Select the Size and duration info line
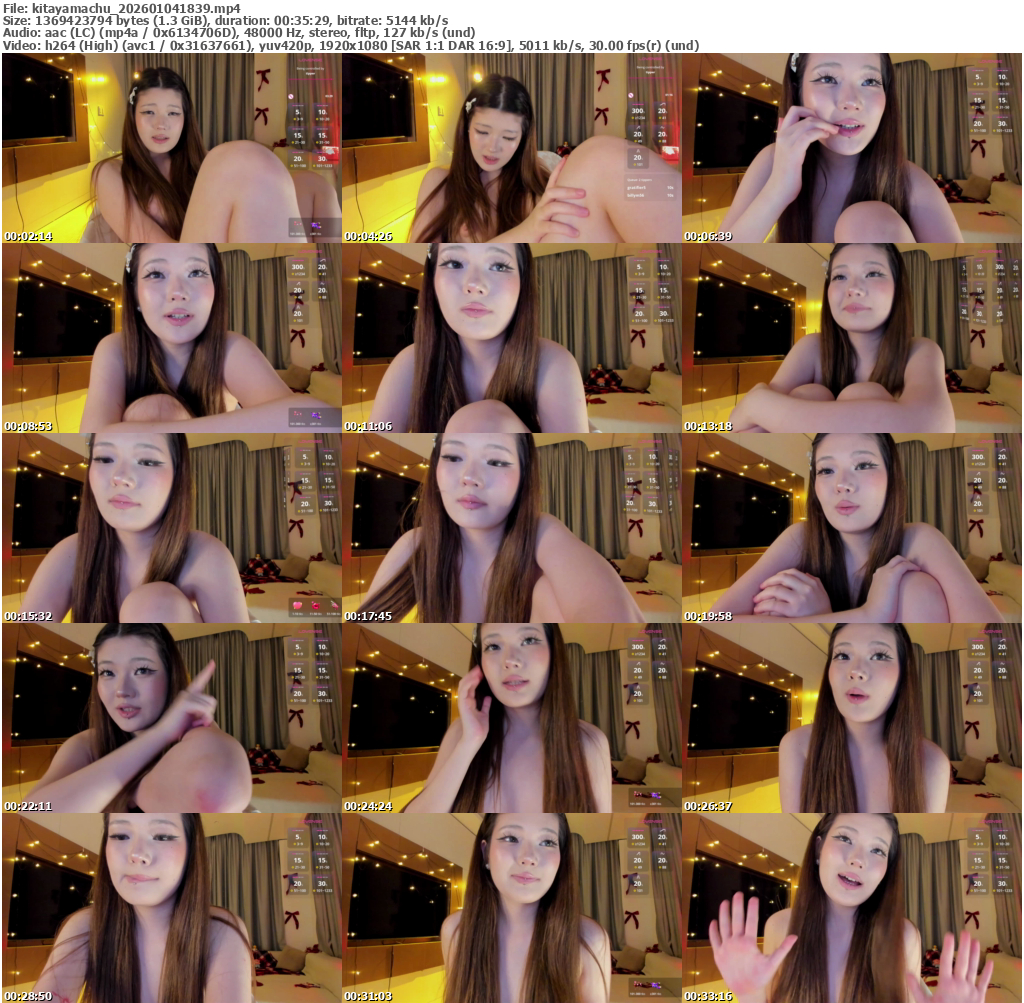This screenshot has width=1024, height=1003. pyautogui.click(x=226, y=20)
